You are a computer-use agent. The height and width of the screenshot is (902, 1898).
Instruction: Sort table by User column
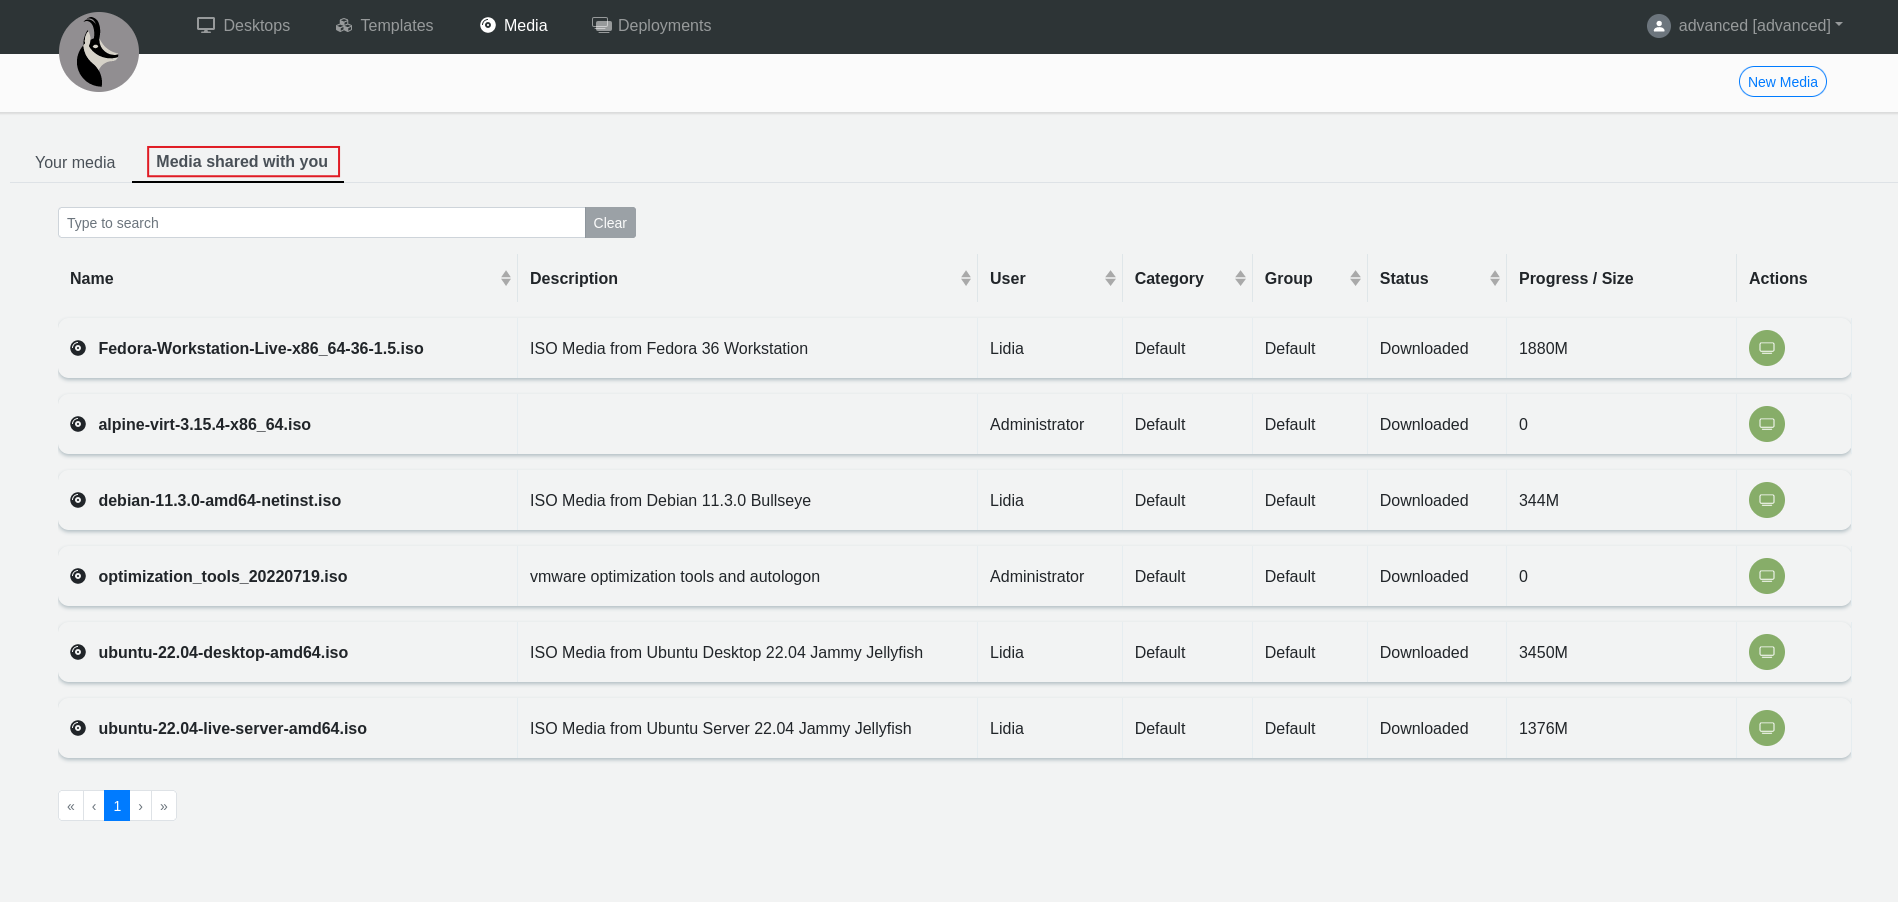[1109, 279]
